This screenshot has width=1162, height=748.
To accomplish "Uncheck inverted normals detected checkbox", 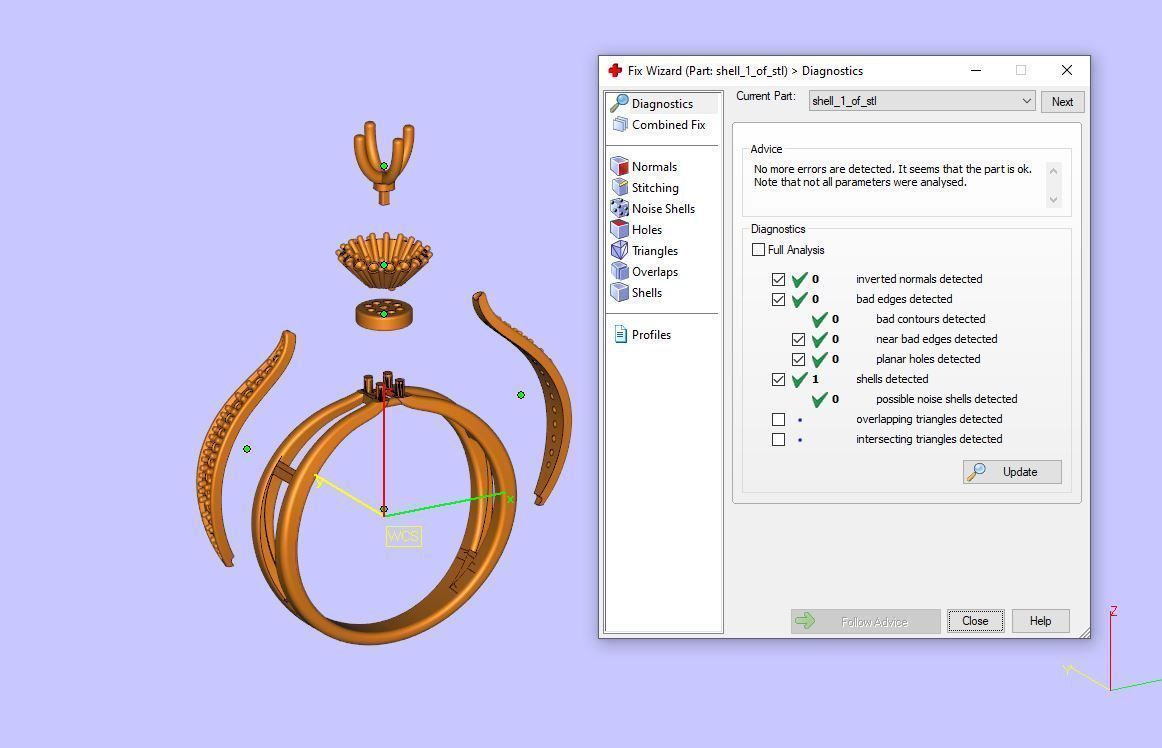I will [778, 279].
